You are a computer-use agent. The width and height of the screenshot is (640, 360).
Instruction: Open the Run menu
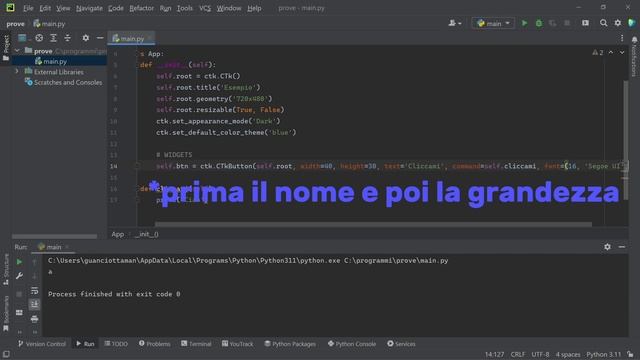click(165, 8)
